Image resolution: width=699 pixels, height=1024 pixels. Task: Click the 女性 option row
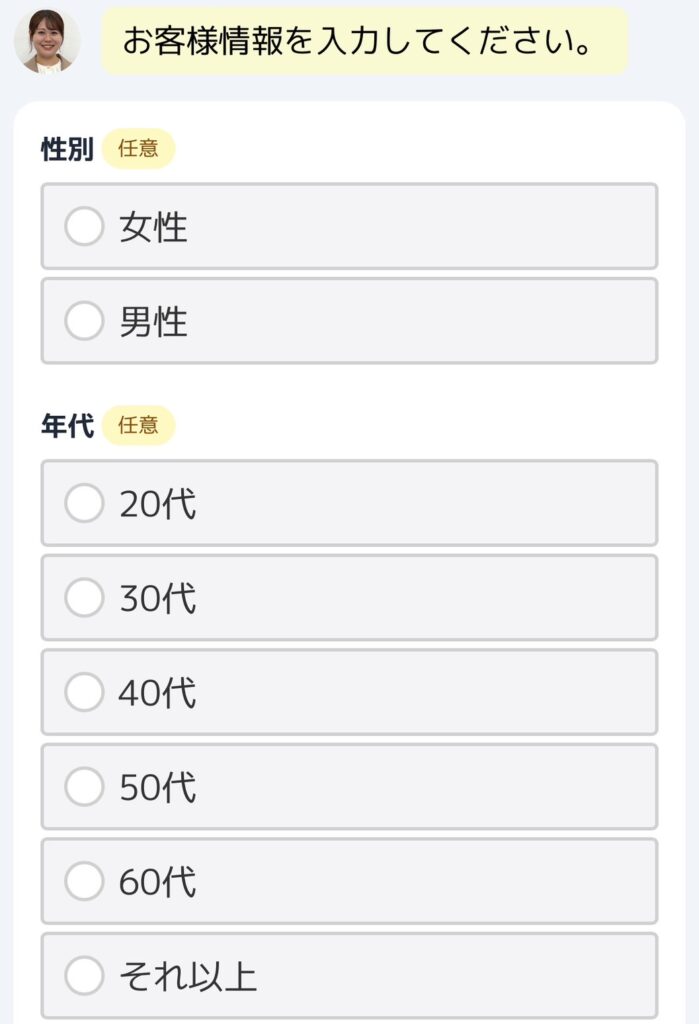pos(348,227)
